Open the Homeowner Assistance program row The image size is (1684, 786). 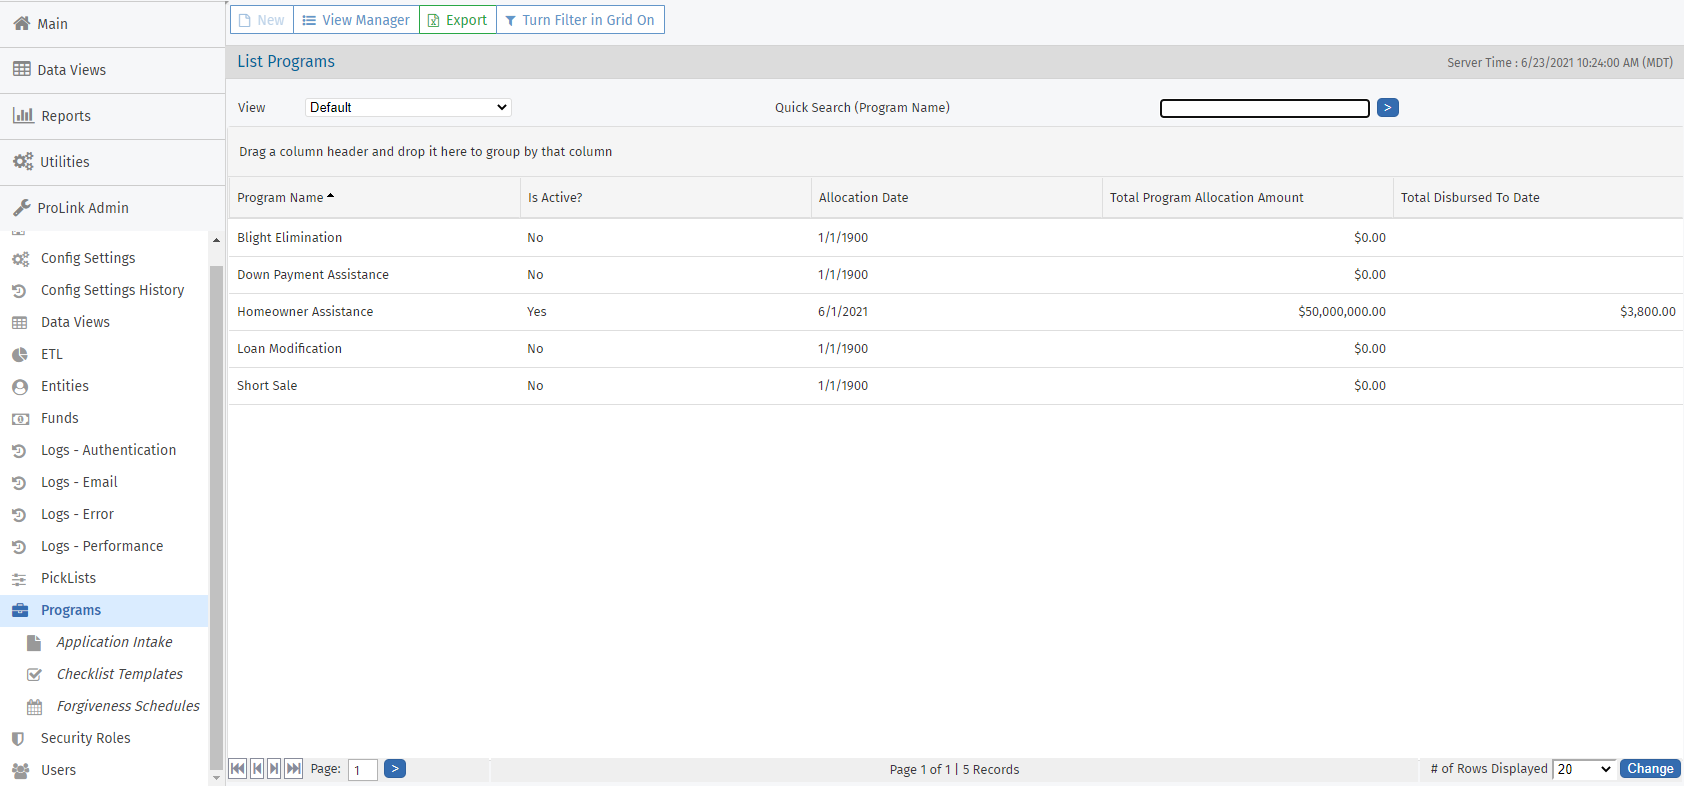(305, 312)
